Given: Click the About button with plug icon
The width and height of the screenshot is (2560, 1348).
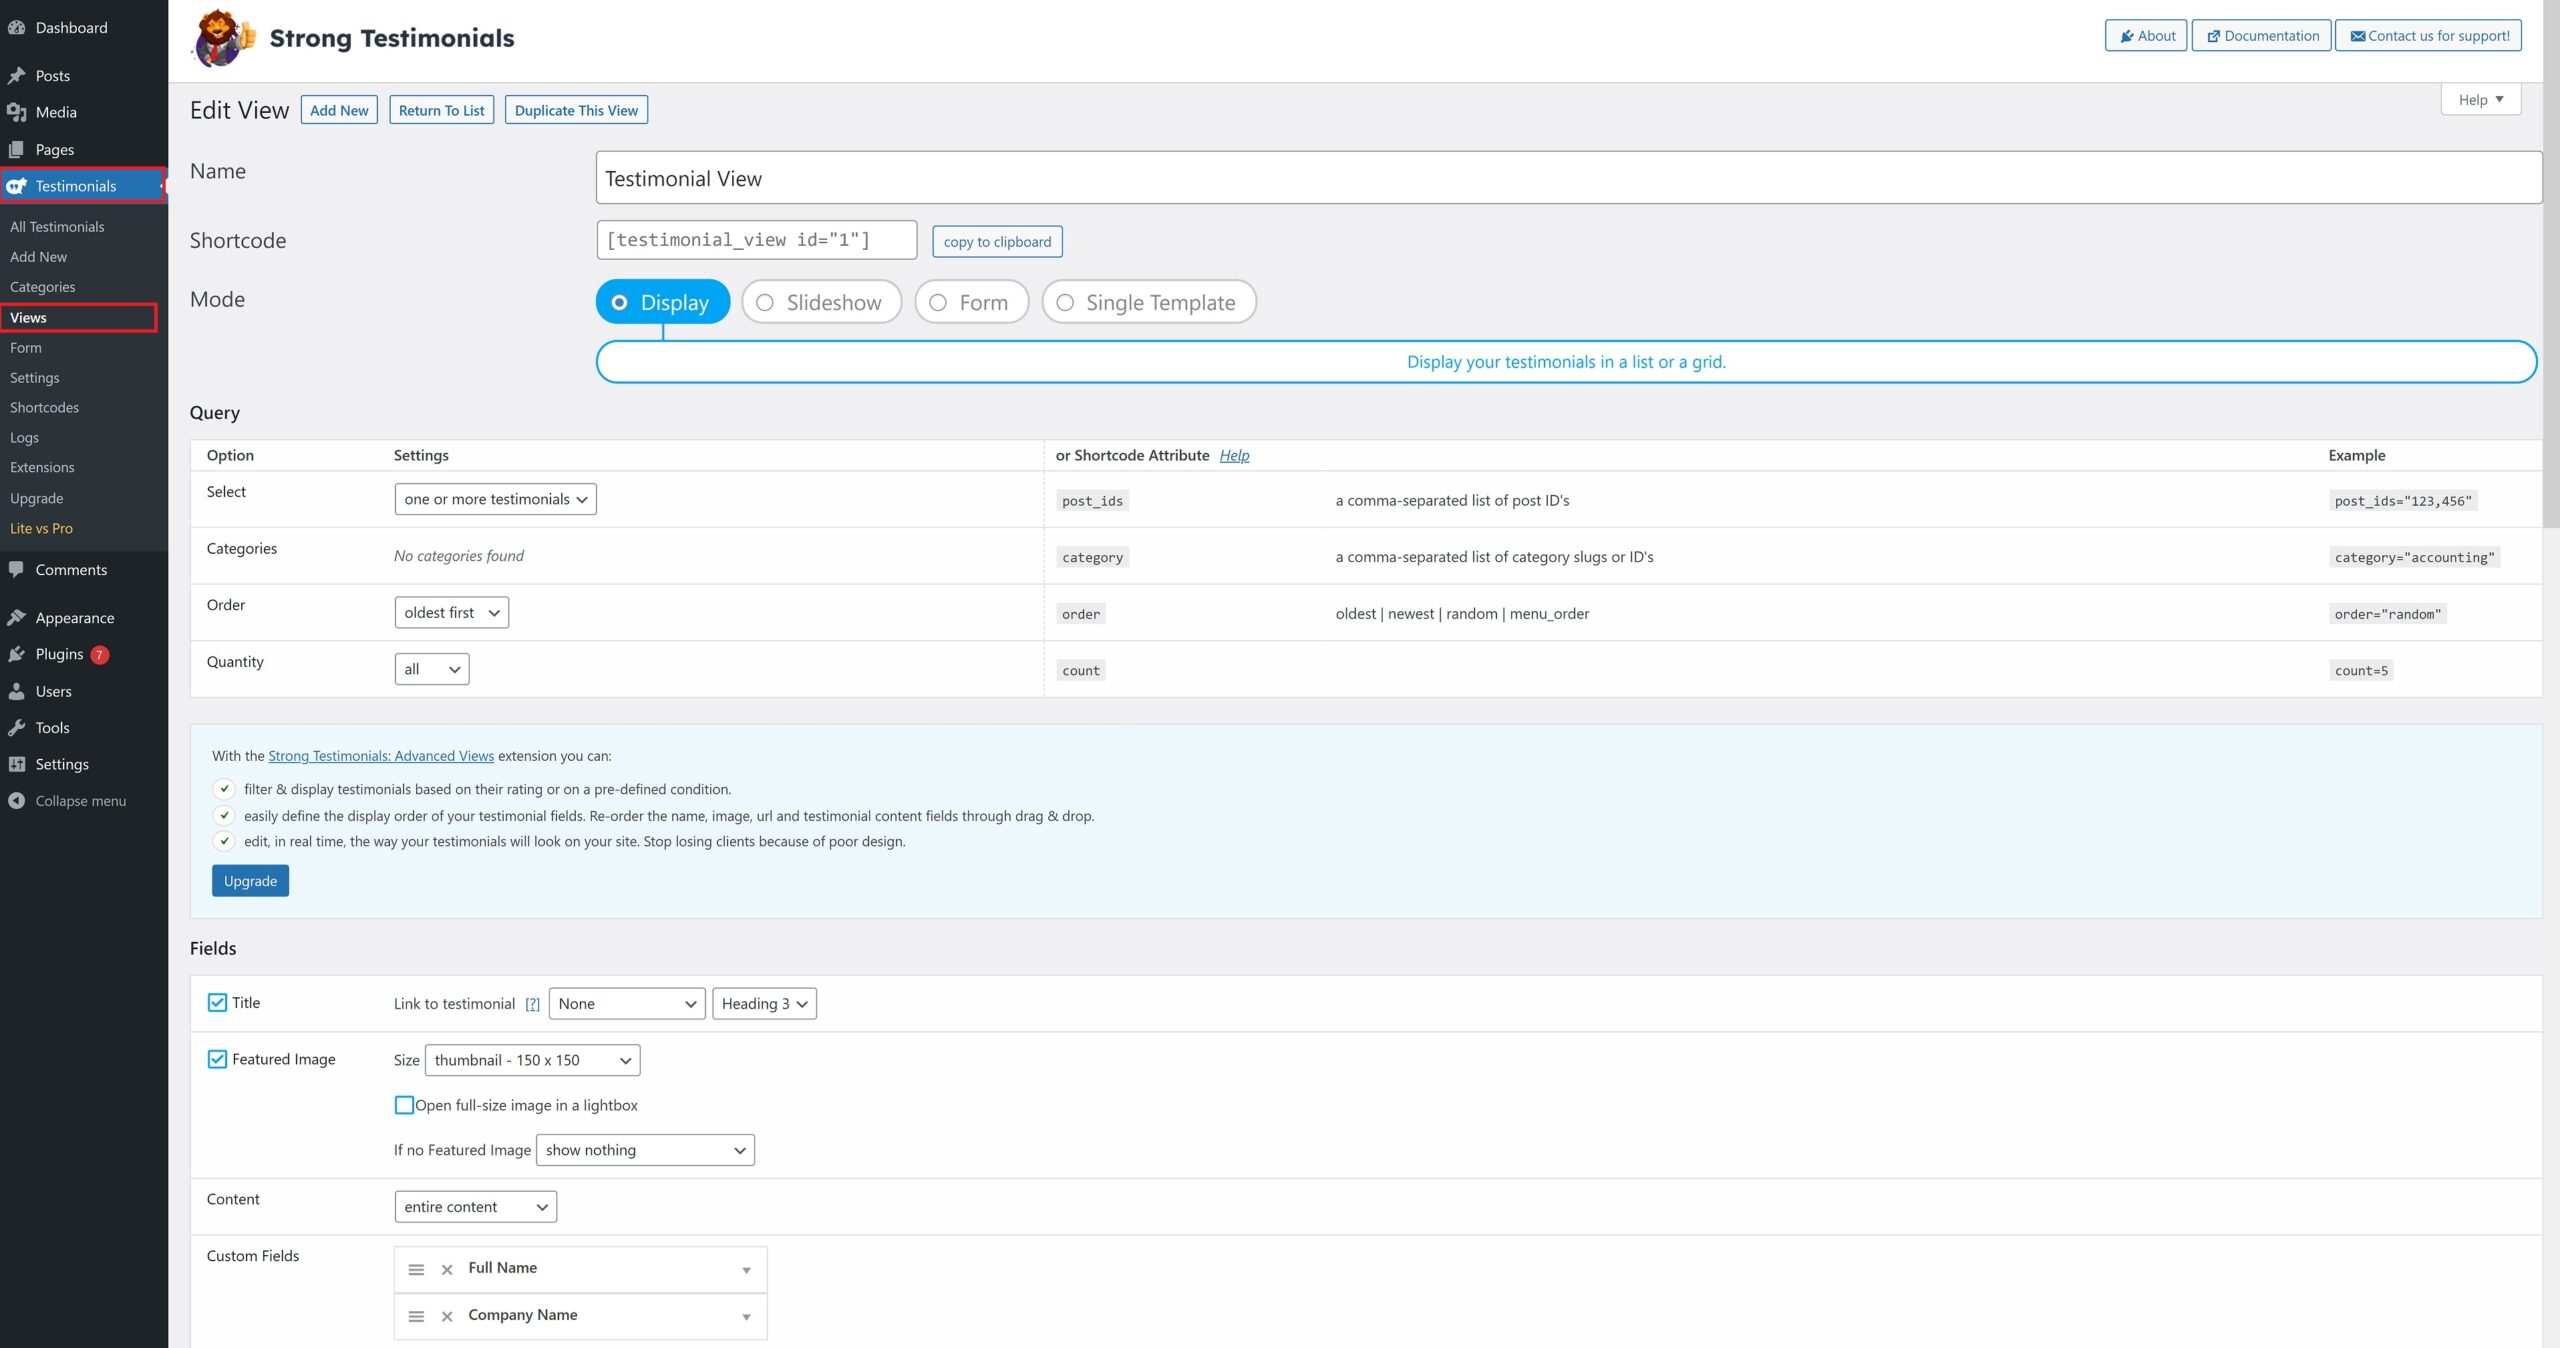Looking at the screenshot, I should tap(2146, 36).
